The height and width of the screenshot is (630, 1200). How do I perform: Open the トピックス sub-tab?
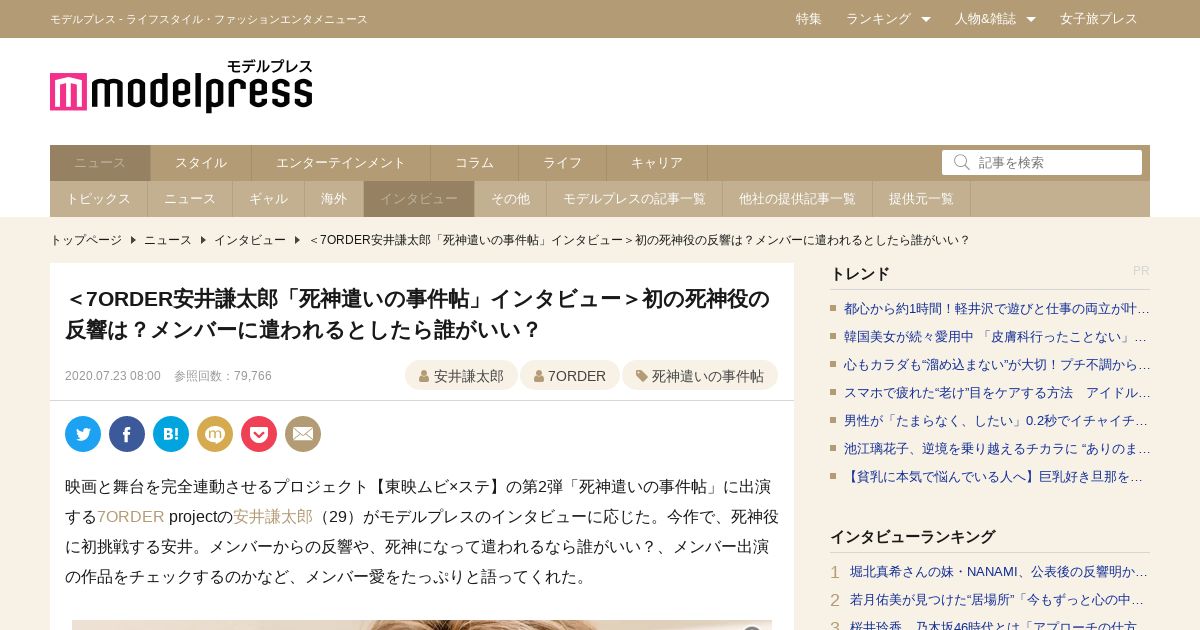[99, 199]
